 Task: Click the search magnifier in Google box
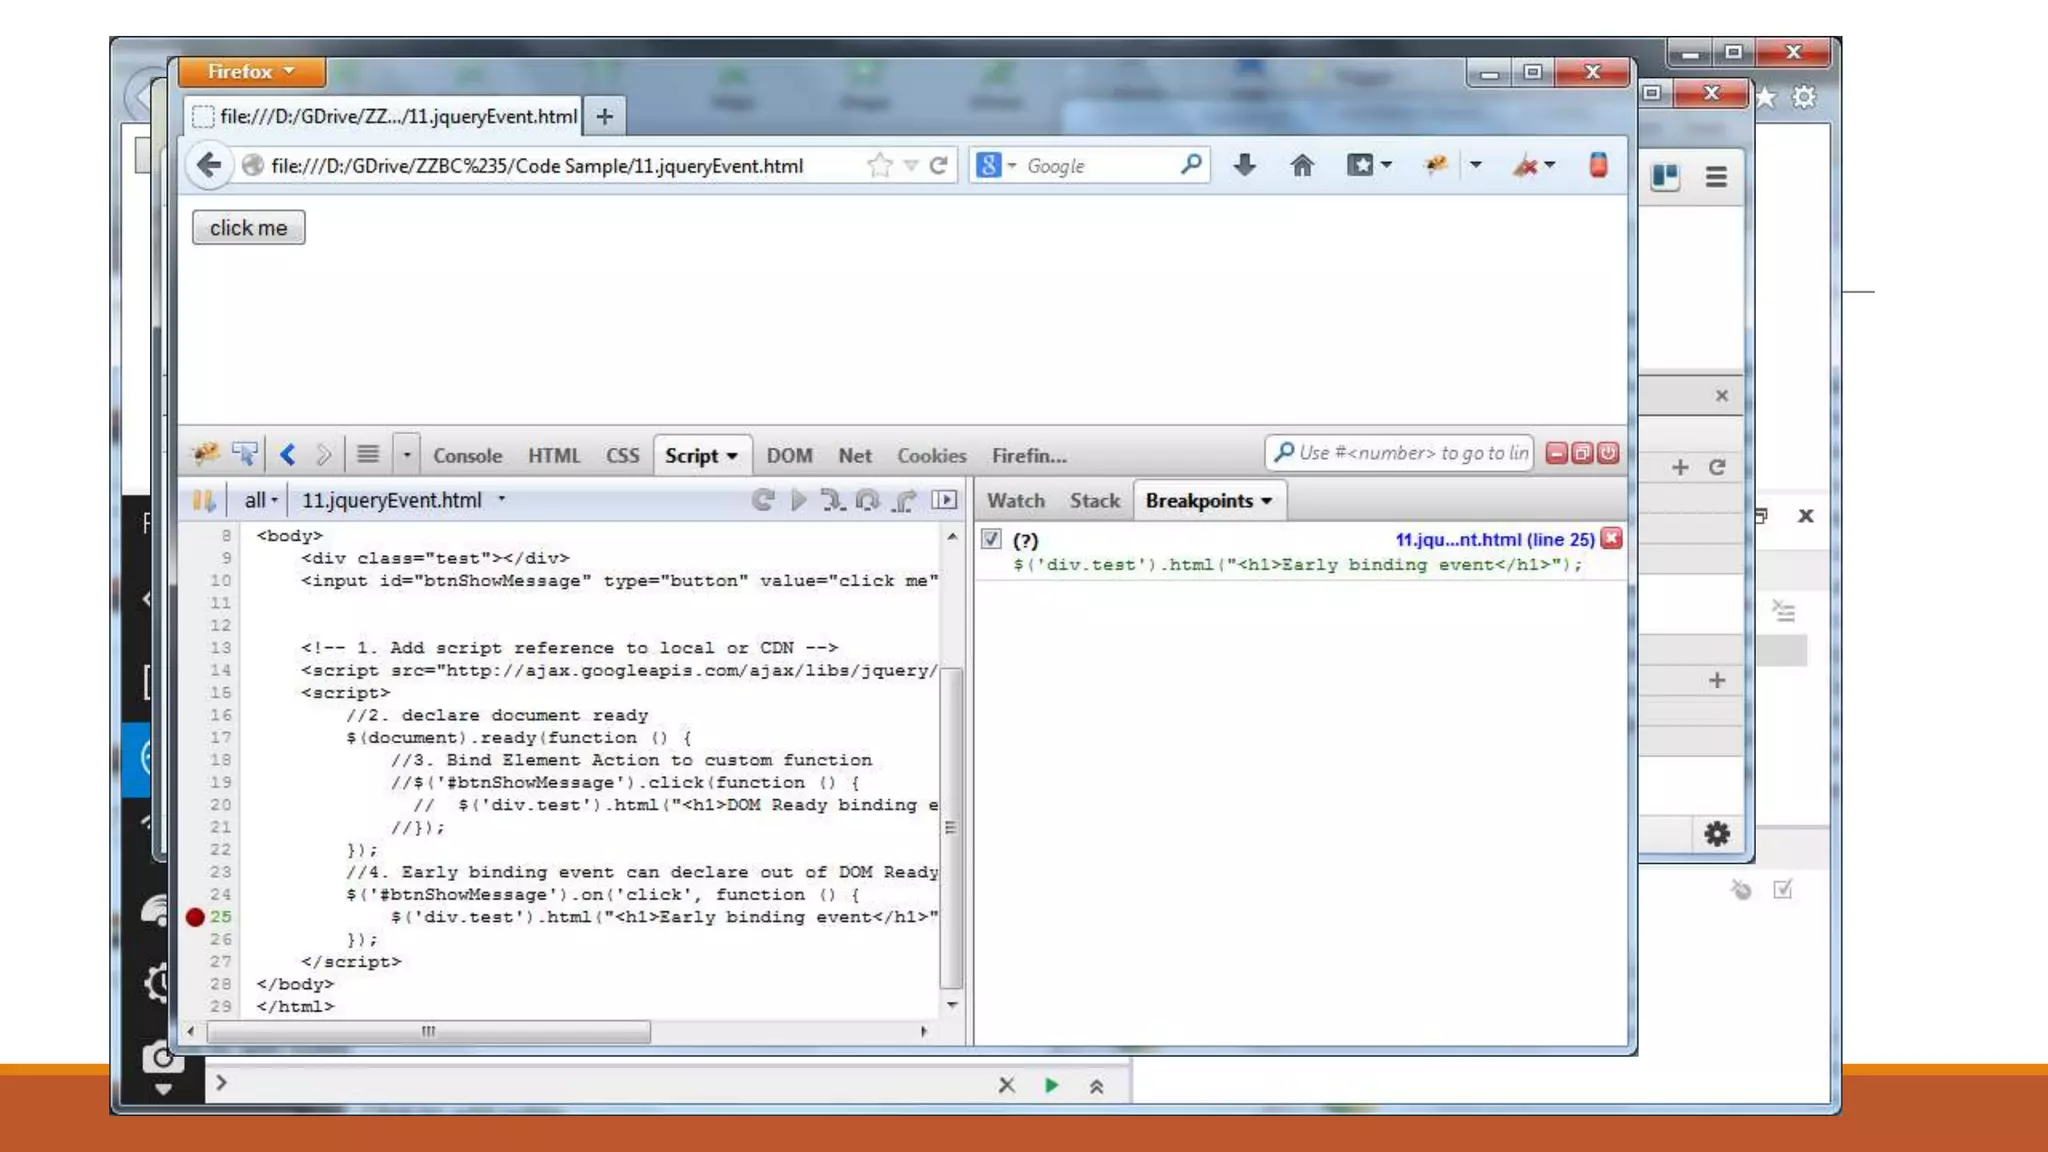click(1191, 165)
